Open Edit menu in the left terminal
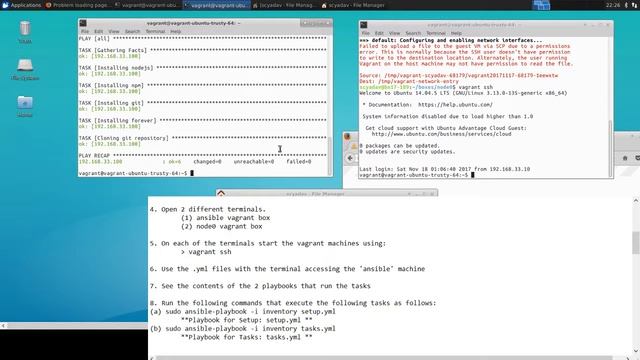Viewport: 640px width, 360px height. (99, 31)
